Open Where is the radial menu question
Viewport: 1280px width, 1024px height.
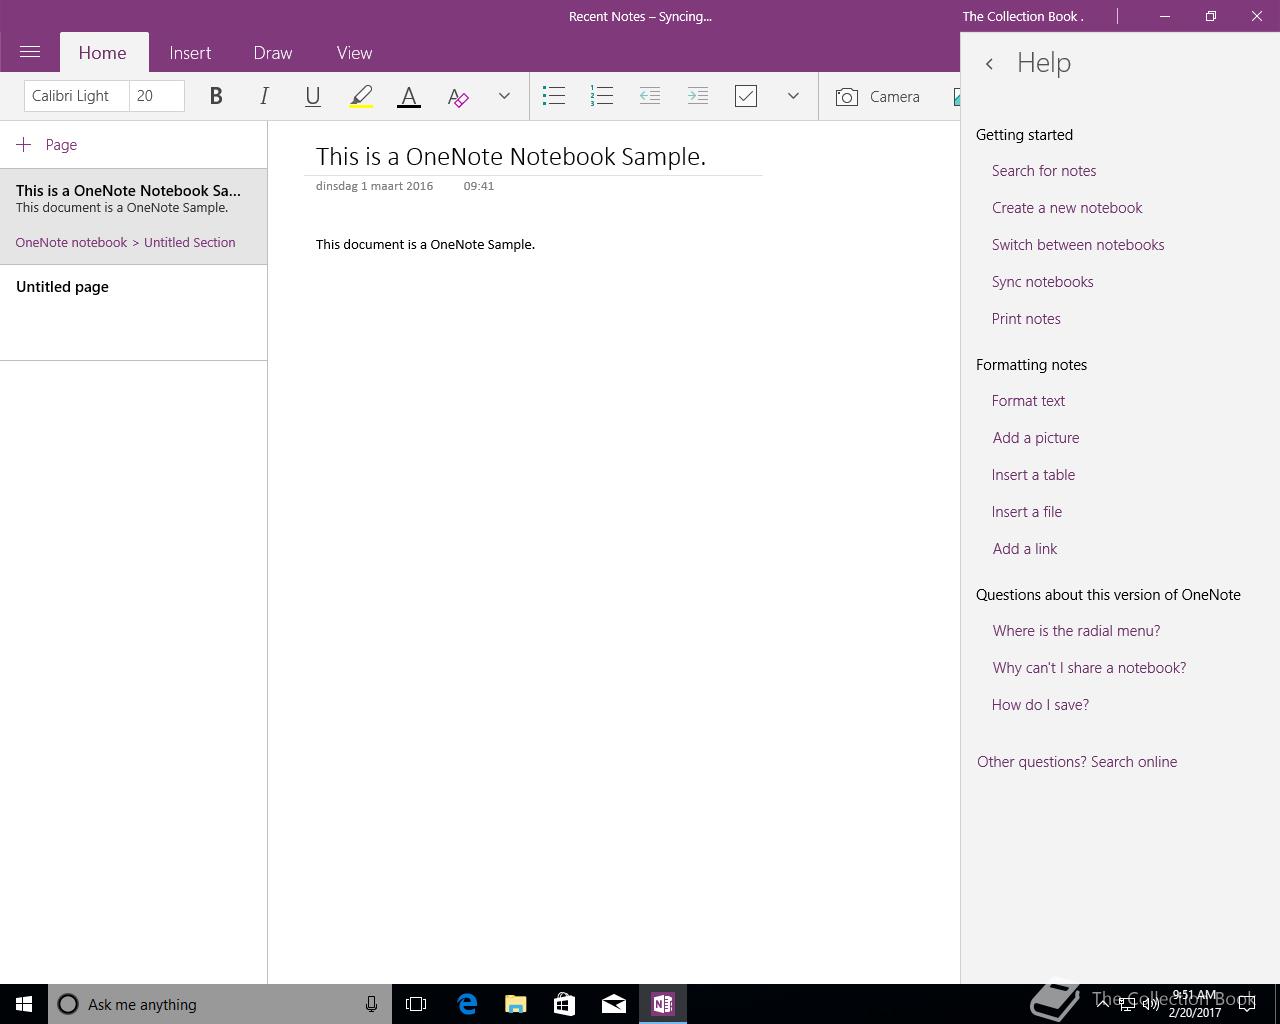(1076, 631)
